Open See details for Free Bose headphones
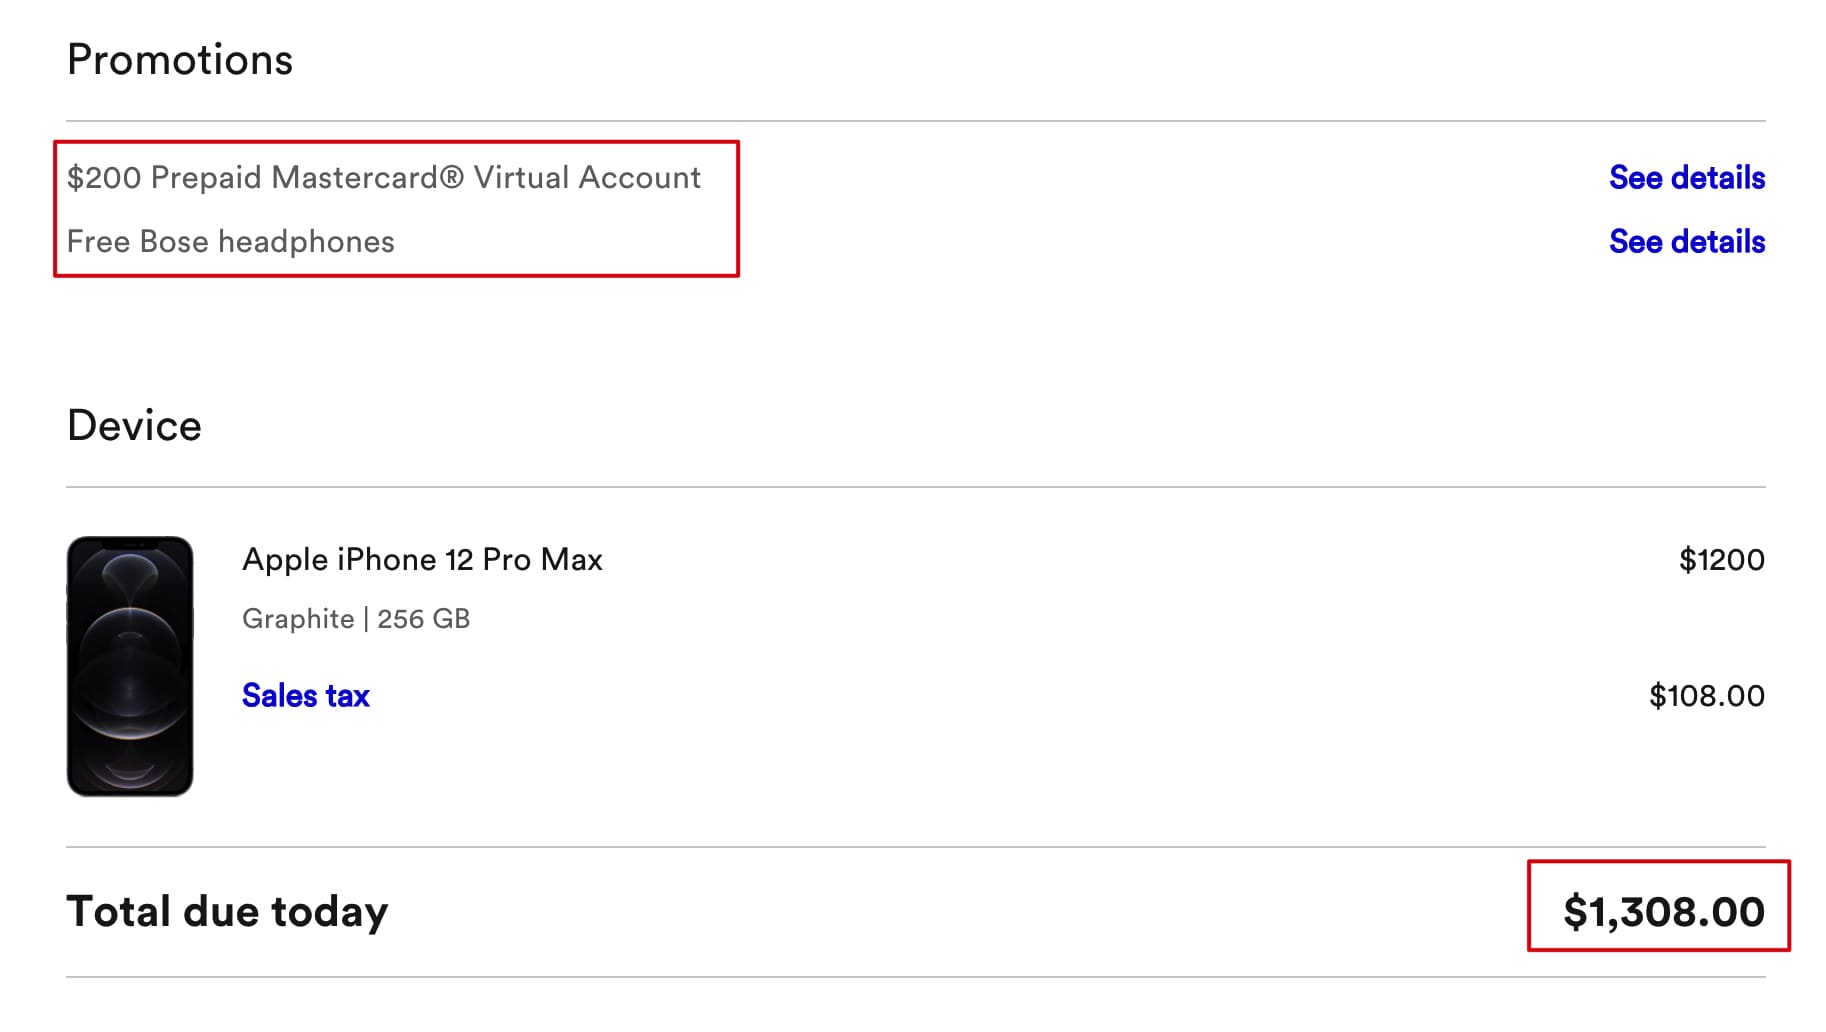The image size is (1826, 1032). click(x=1686, y=242)
